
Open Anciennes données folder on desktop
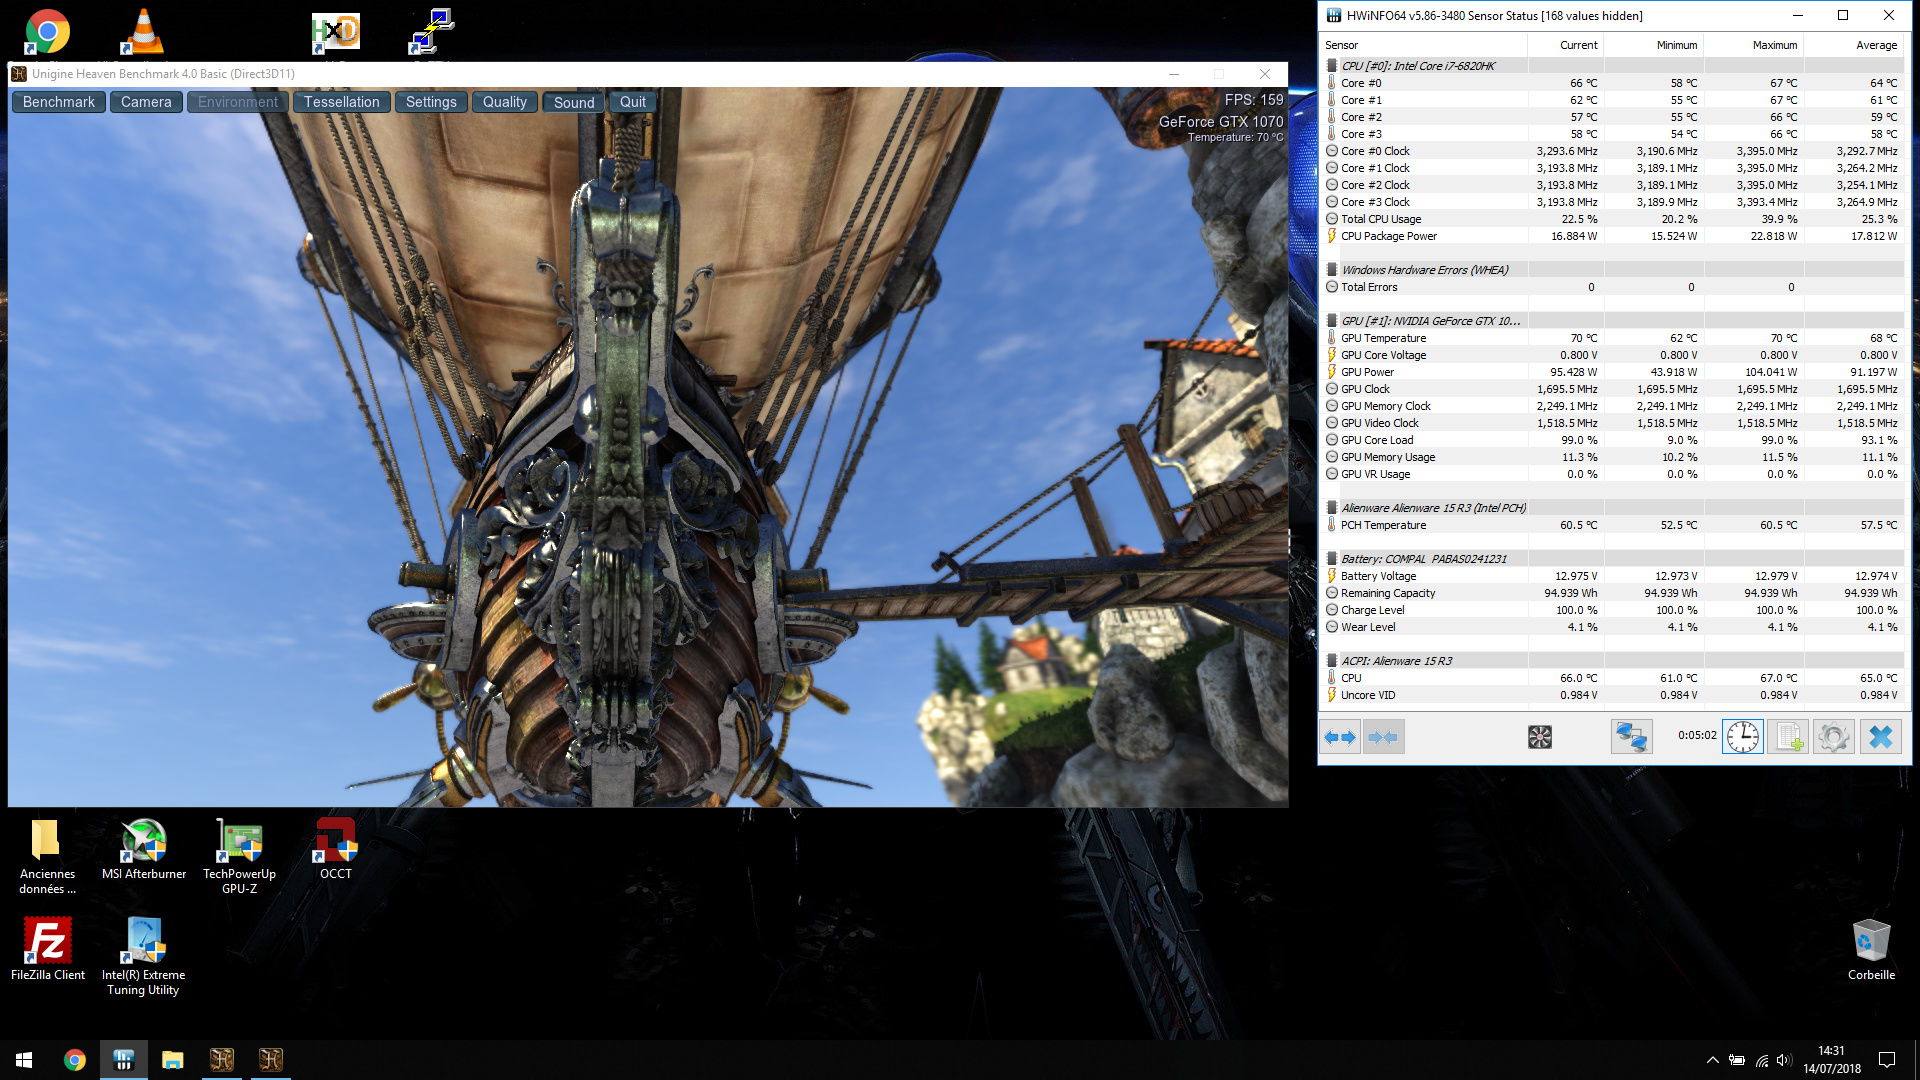click(x=47, y=856)
